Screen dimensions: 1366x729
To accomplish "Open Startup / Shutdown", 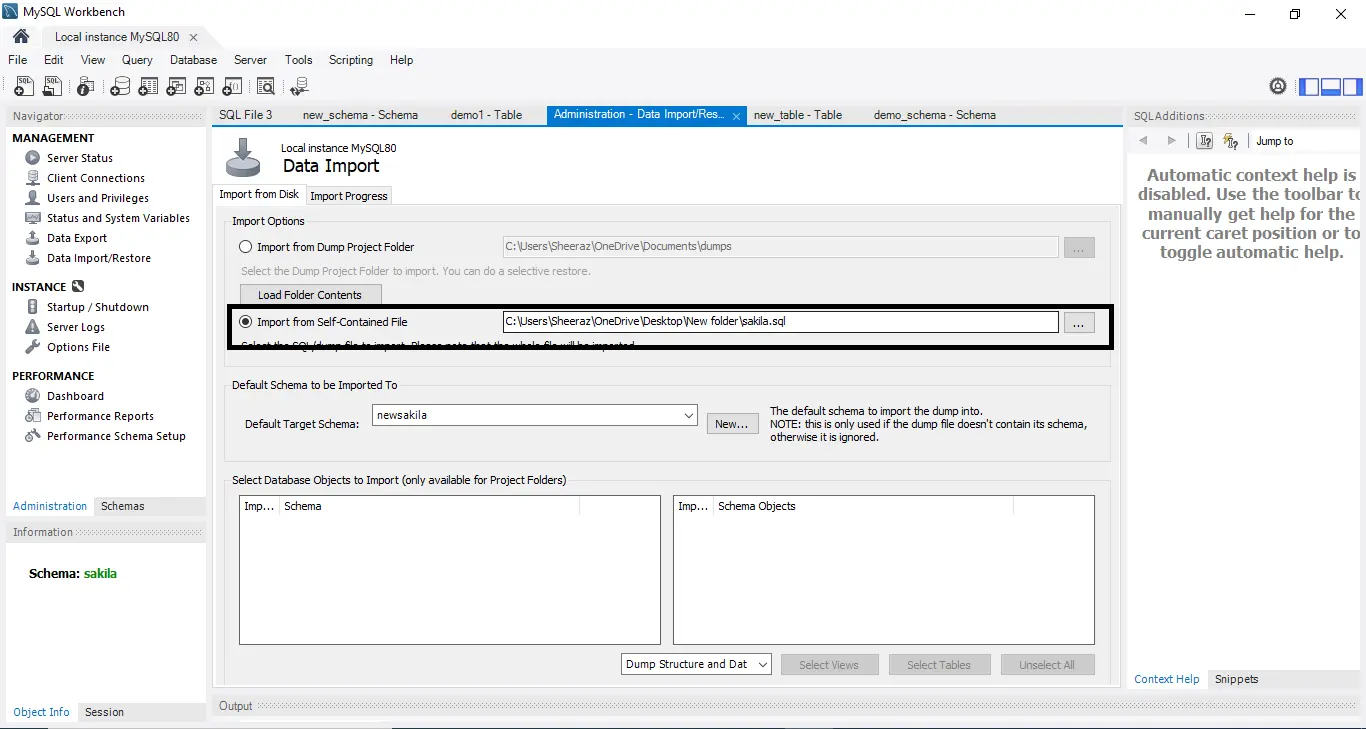I will 98,307.
